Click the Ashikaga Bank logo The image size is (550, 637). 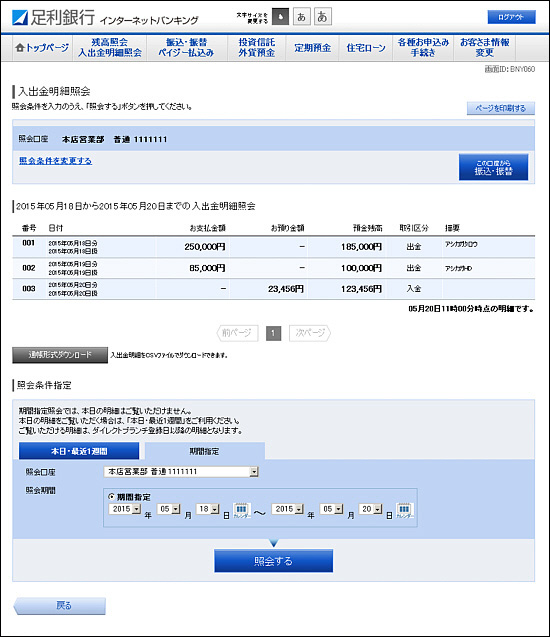coord(54,17)
